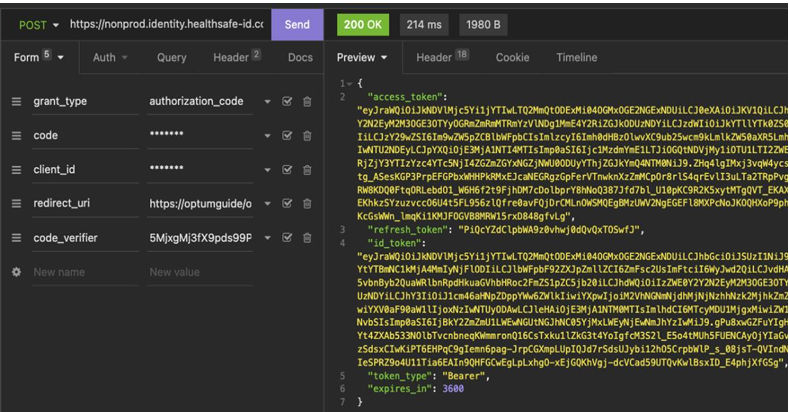This screenshot has height=412, width=789.
Task: Click the New value input field
Action: point(200,272)
